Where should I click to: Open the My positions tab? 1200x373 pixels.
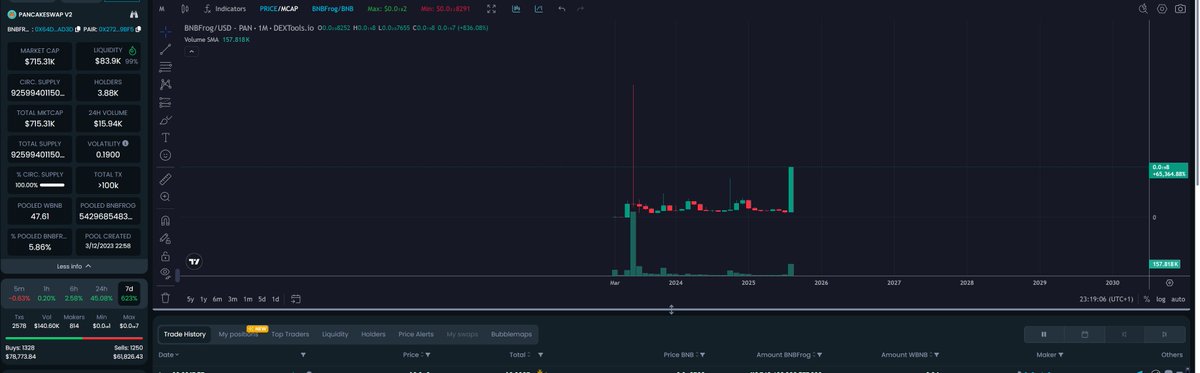[x=237, y=334]
